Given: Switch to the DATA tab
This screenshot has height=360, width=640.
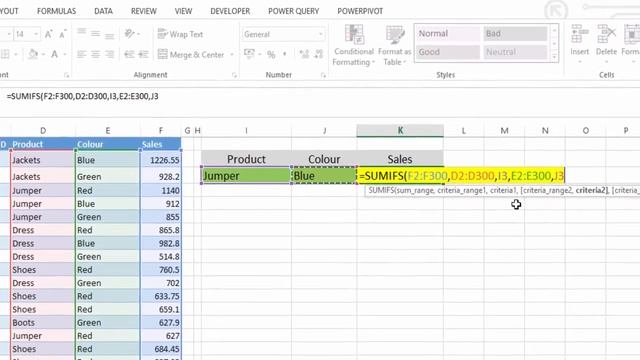Looking at the screenshot, I should coord(103,11).
